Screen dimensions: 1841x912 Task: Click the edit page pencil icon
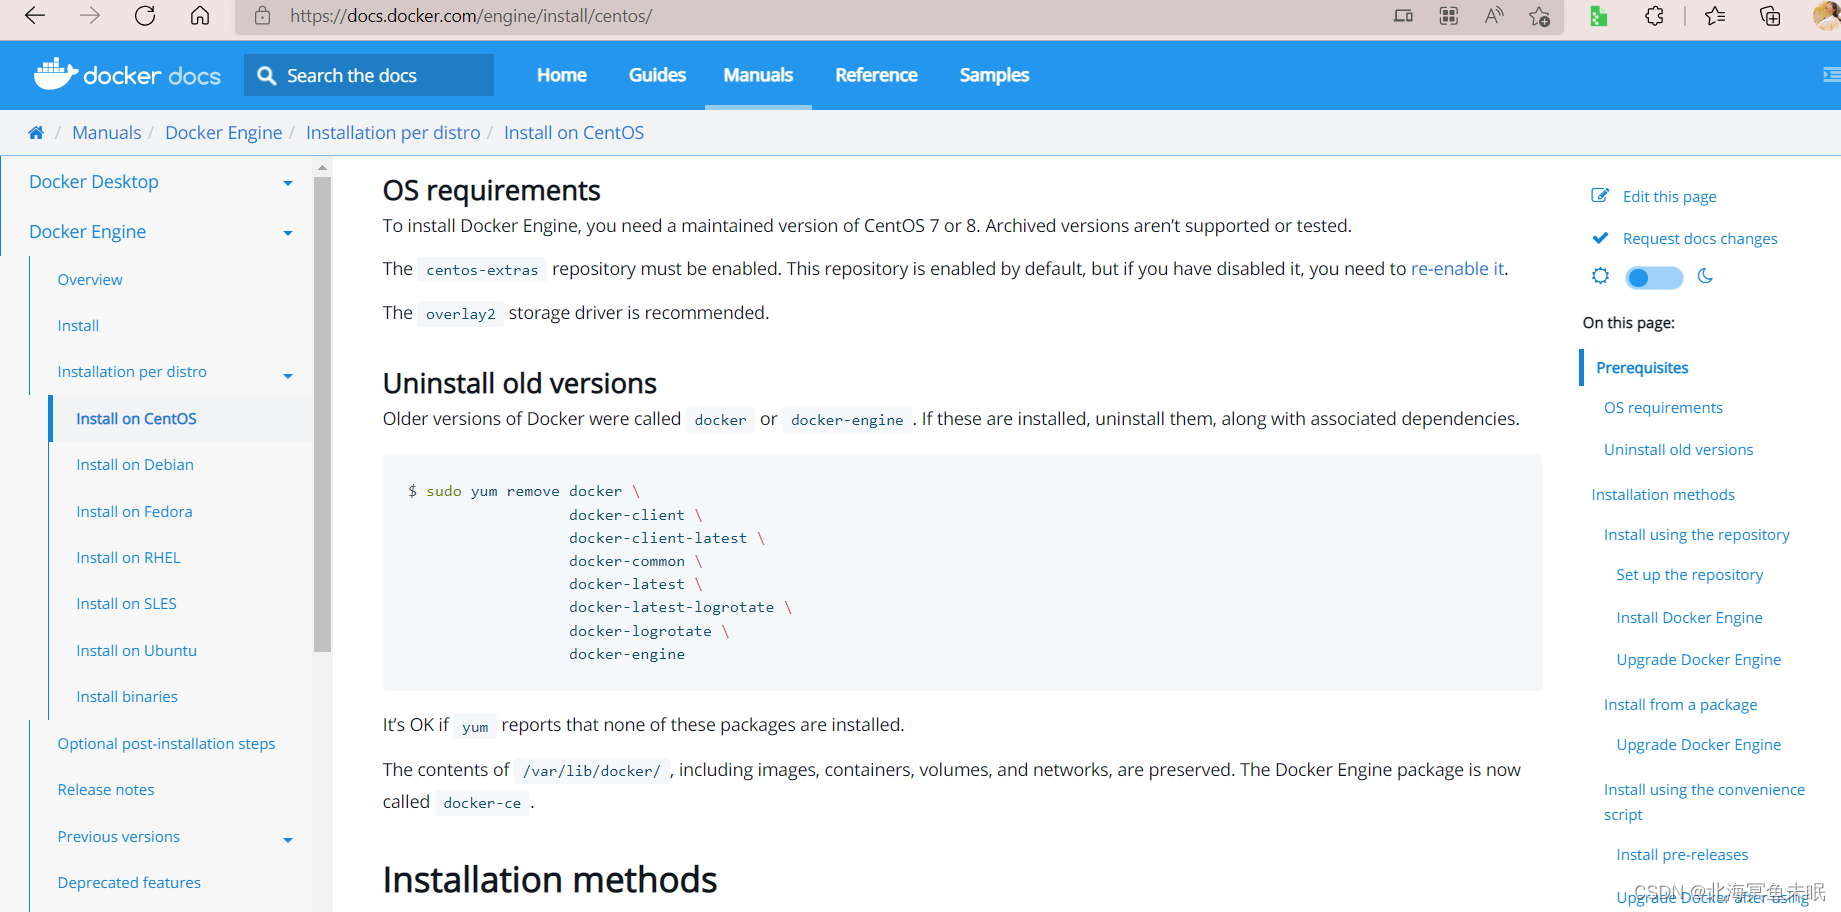coord(1600,196)
